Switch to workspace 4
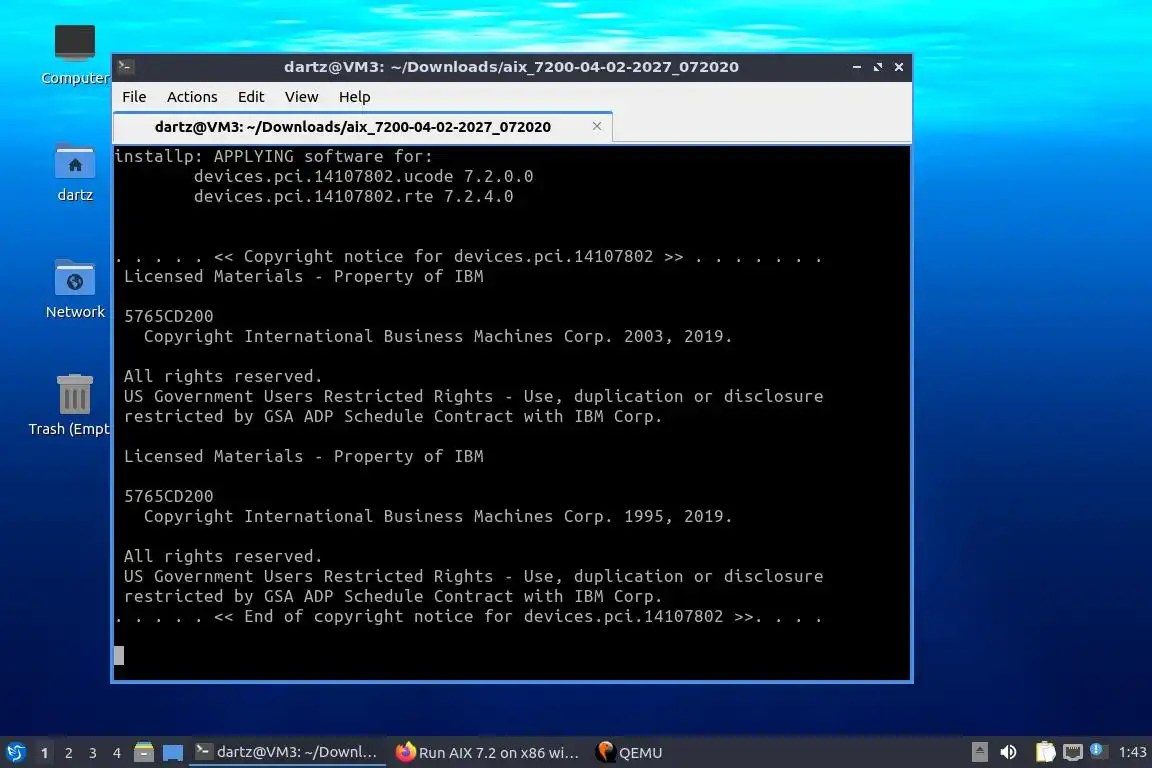Viewport: 1152px width, 768px height. [x=117, y=753]
